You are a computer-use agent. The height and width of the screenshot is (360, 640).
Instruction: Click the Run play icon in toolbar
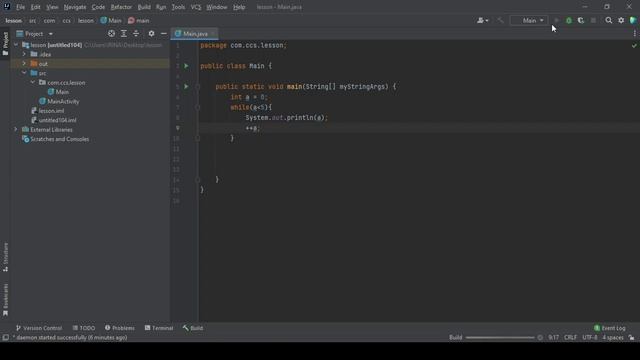(x=556, y=20)
